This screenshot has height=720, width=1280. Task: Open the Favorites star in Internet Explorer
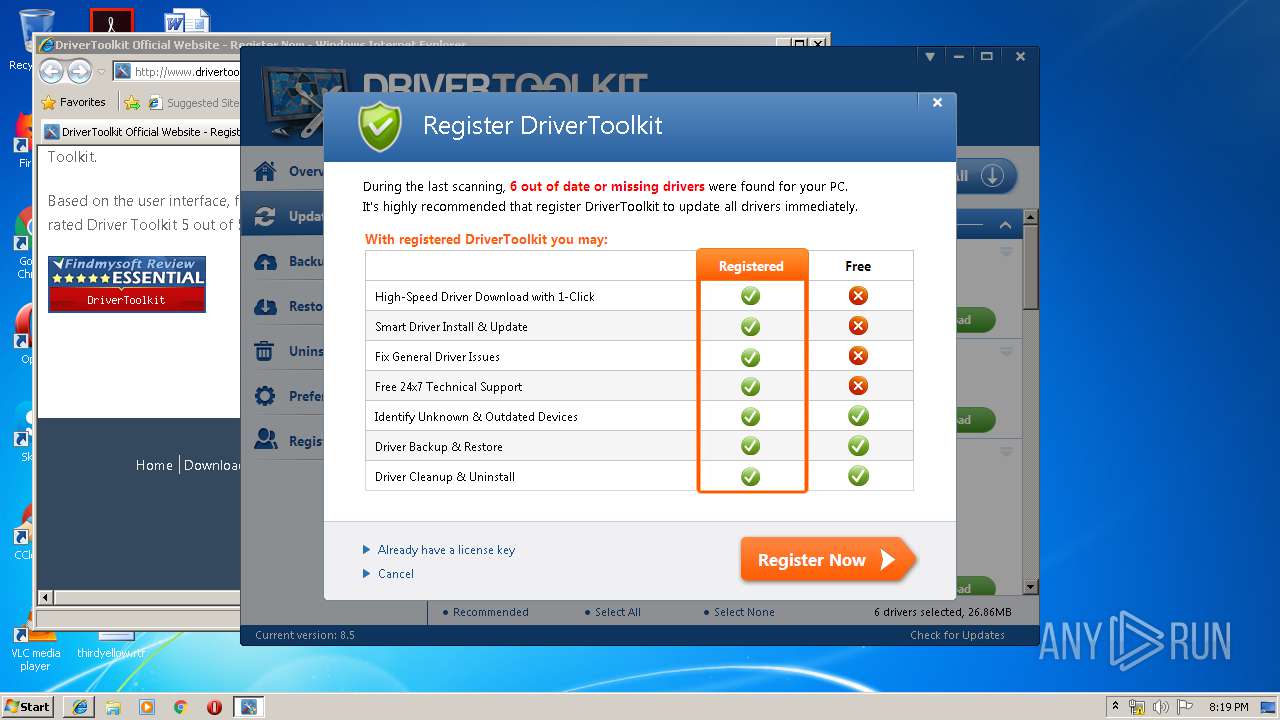point(73,102)
